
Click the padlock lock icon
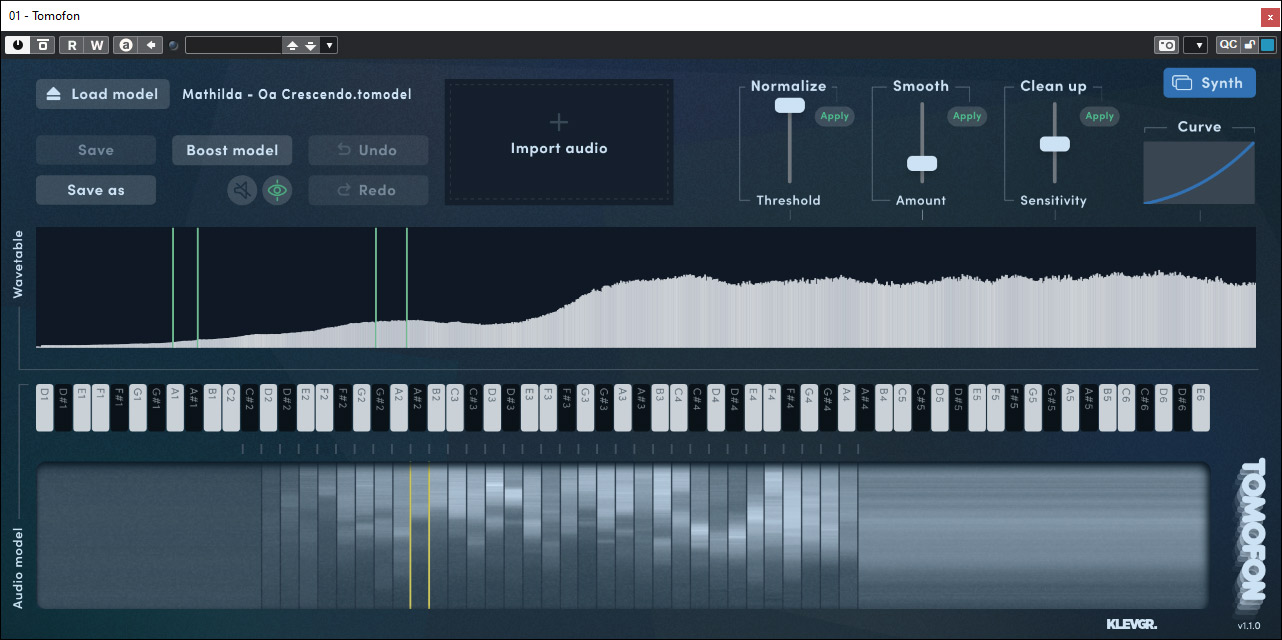click(1249, 45)
